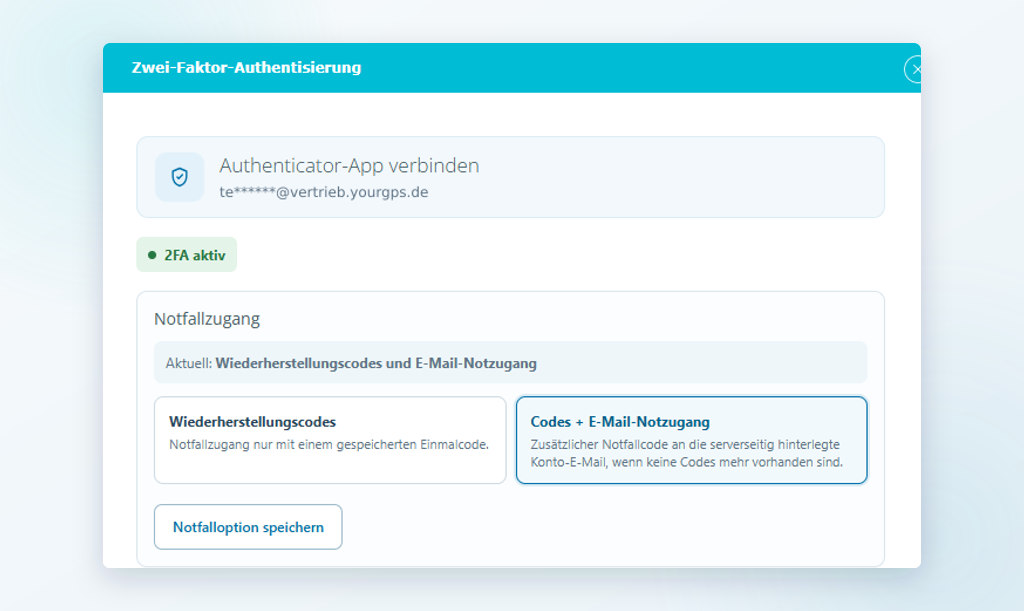Select the Wiederherstellungscodes emergency option
Viewport: 1024px width, 611px height.
pyautogui.click(x=330, y=440)
